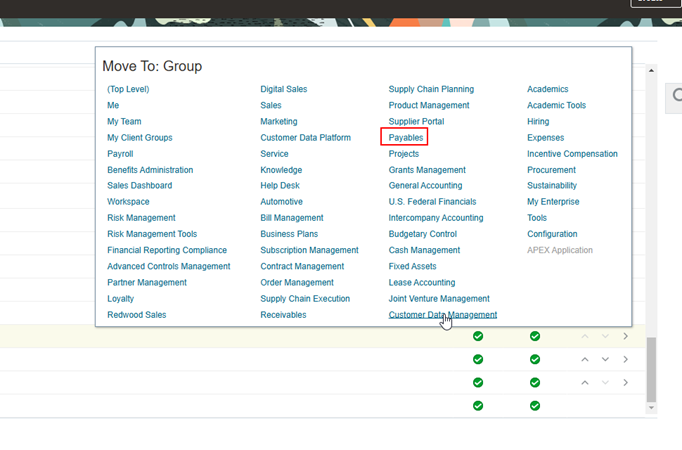Click the Sales group link
The height and width of the screenshot is (450, 682).
tap(271, 105)
